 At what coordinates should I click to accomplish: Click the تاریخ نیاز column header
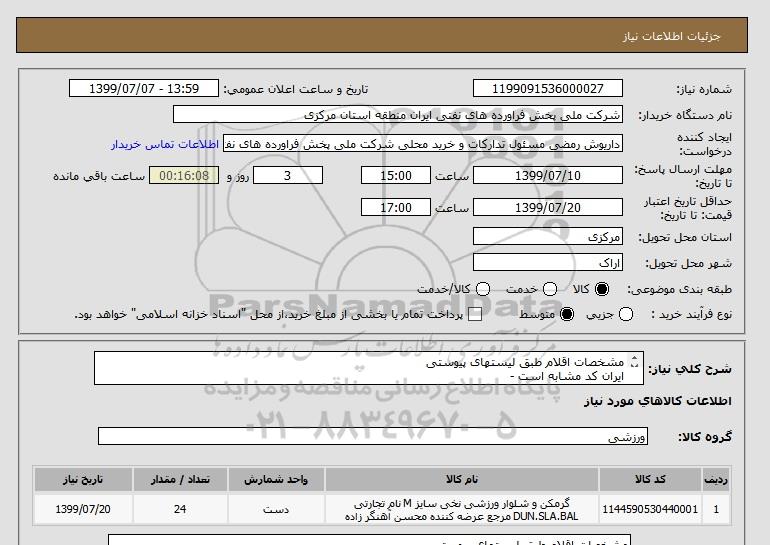pyautogui.click(x=83, y=479)
